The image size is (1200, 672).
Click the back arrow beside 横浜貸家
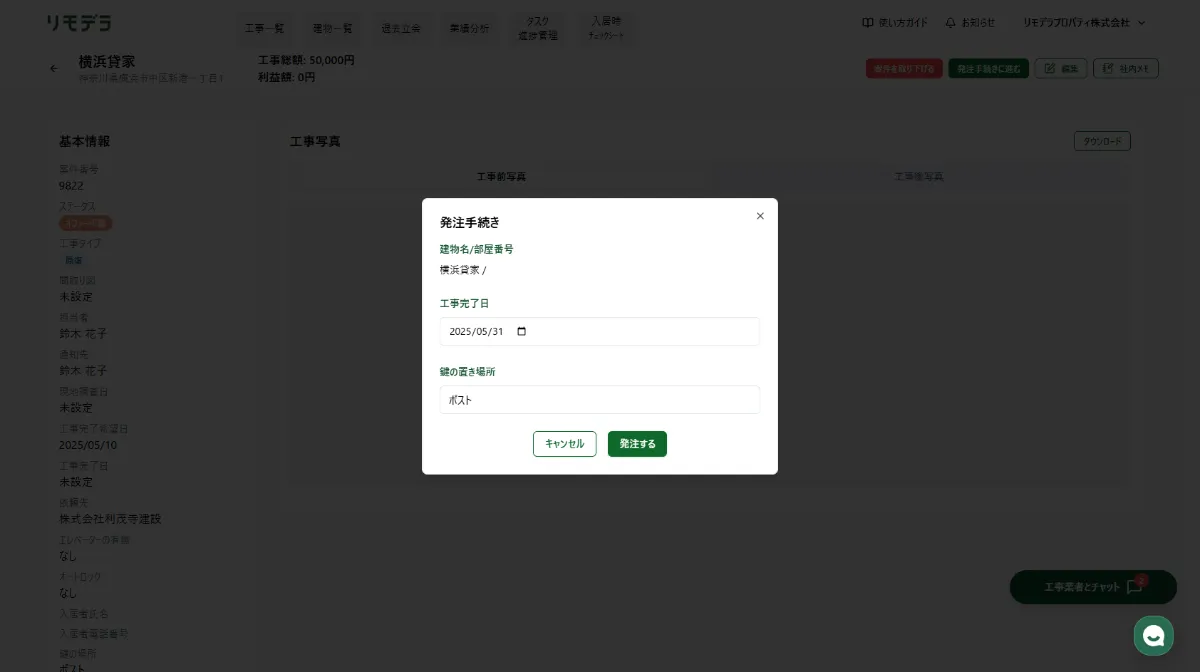click(54, 69)
